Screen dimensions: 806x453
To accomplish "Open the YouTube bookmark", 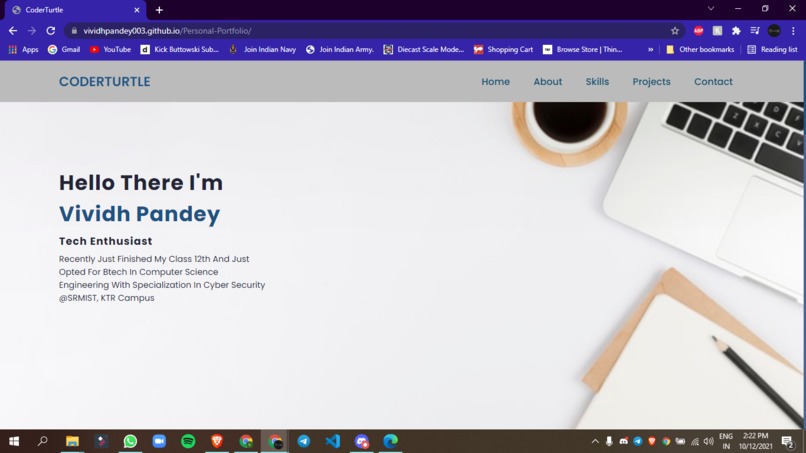I will [x=111, y=49].
